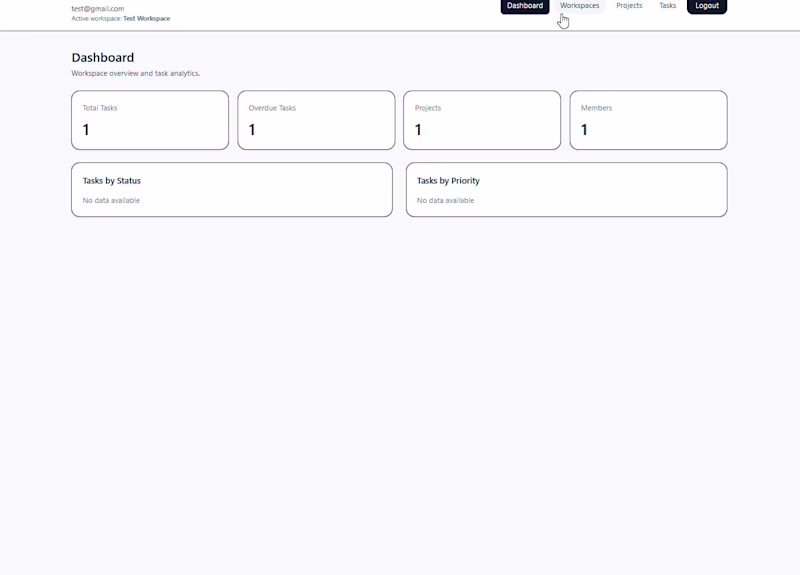The width and height of the screenshot is (800, 575).
Task: Click the Tasks by Status heading
Action: point(112,181)
